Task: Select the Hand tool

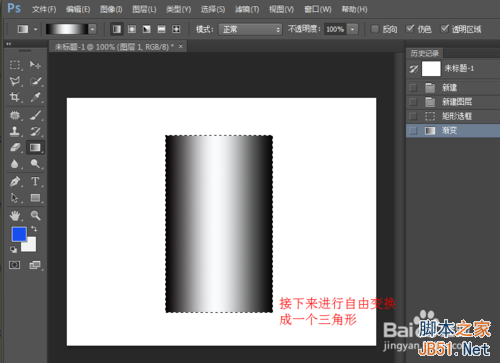Action: pyautogui.click(x=15, y=216)
